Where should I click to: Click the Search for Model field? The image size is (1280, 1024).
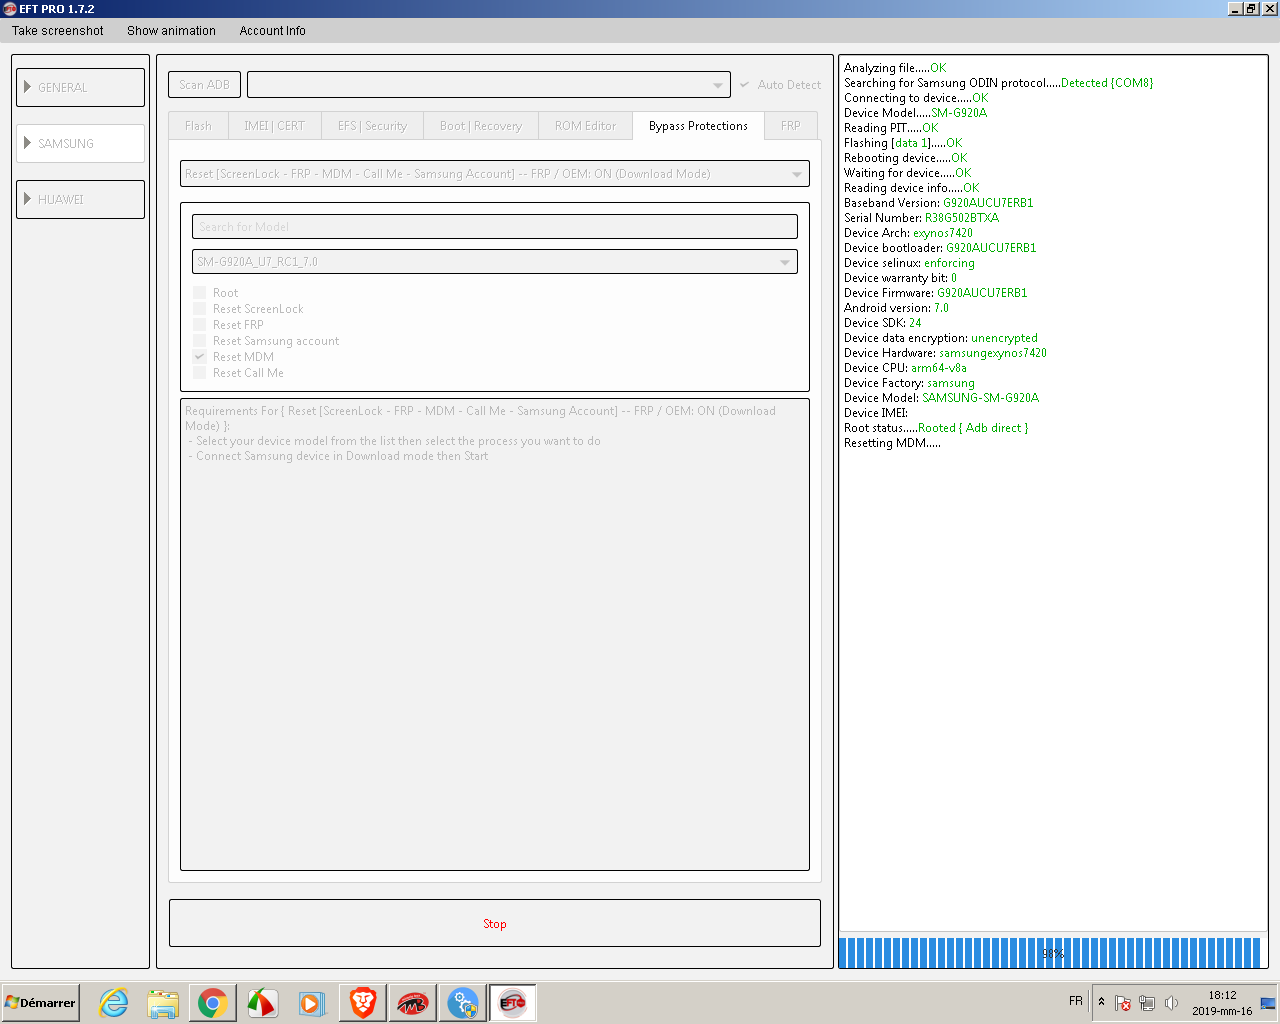click(x=494, y=227)
